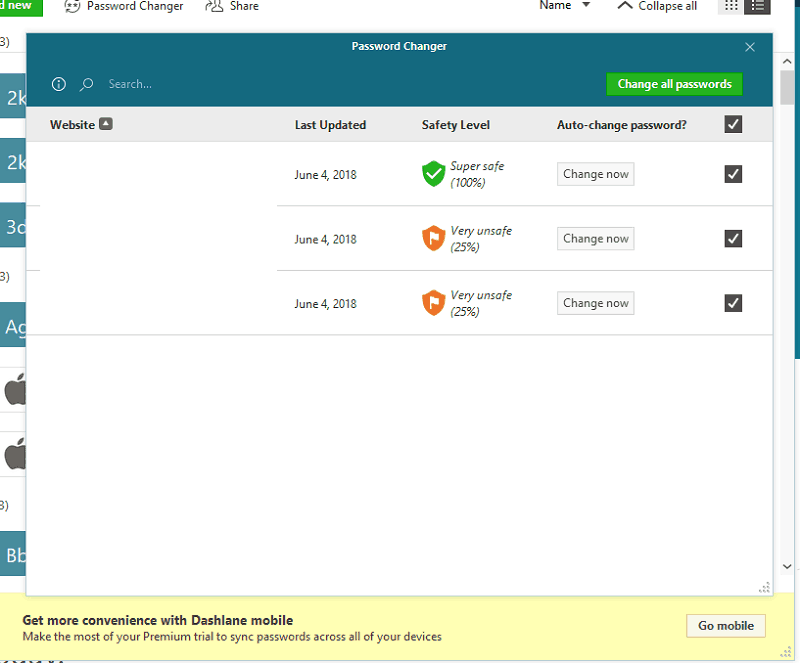Click the Safety Level column header
This screenshot has width=800, height=663.
tap(455, 125)
